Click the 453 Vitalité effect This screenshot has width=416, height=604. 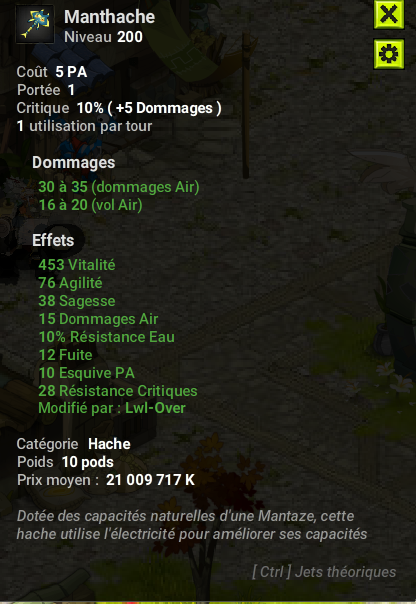point(77,265)
